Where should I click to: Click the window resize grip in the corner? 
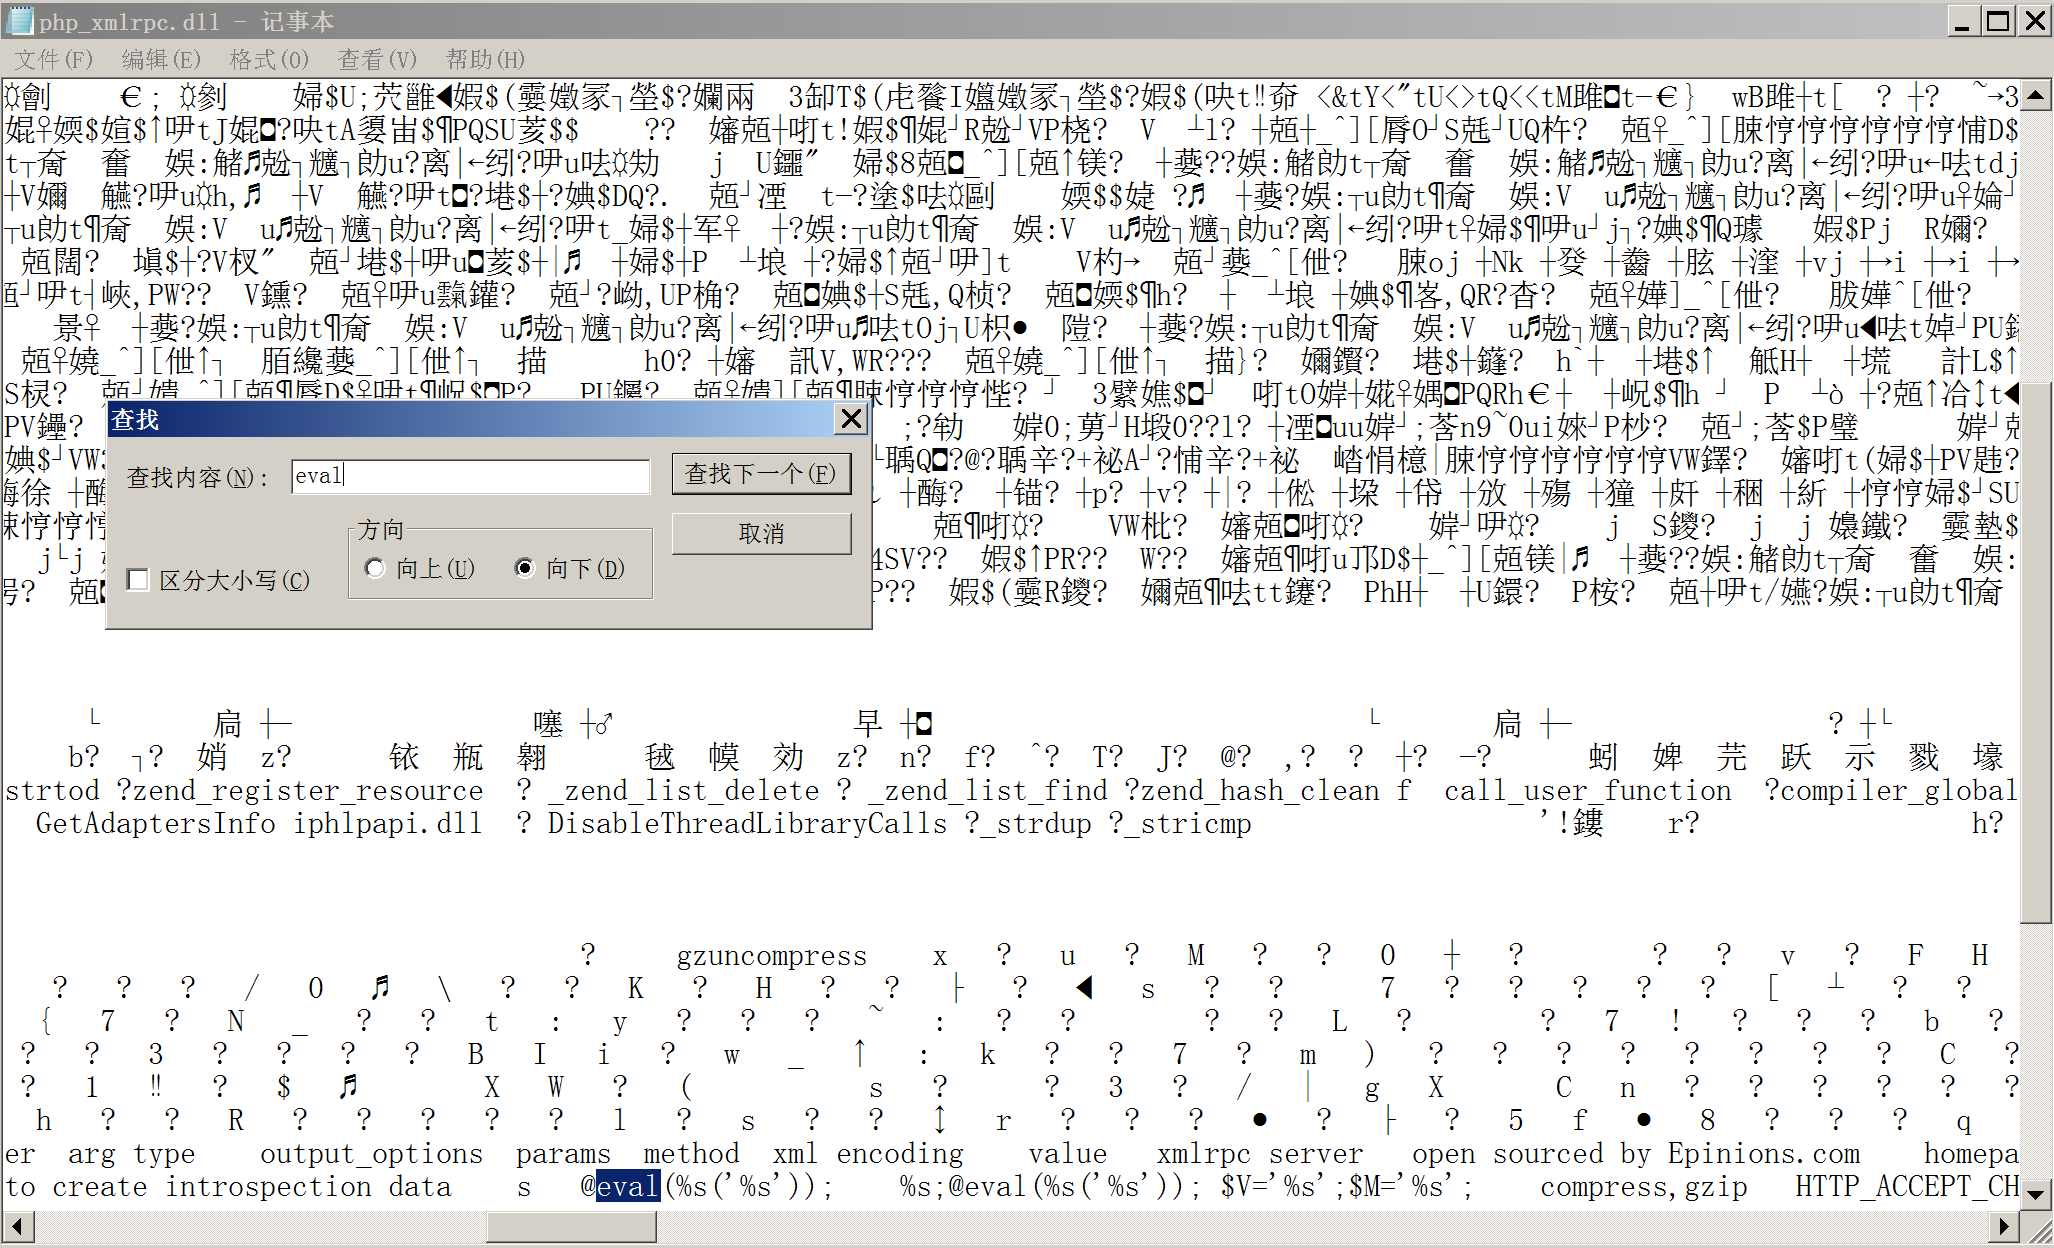click(x=2036, y=1229)
